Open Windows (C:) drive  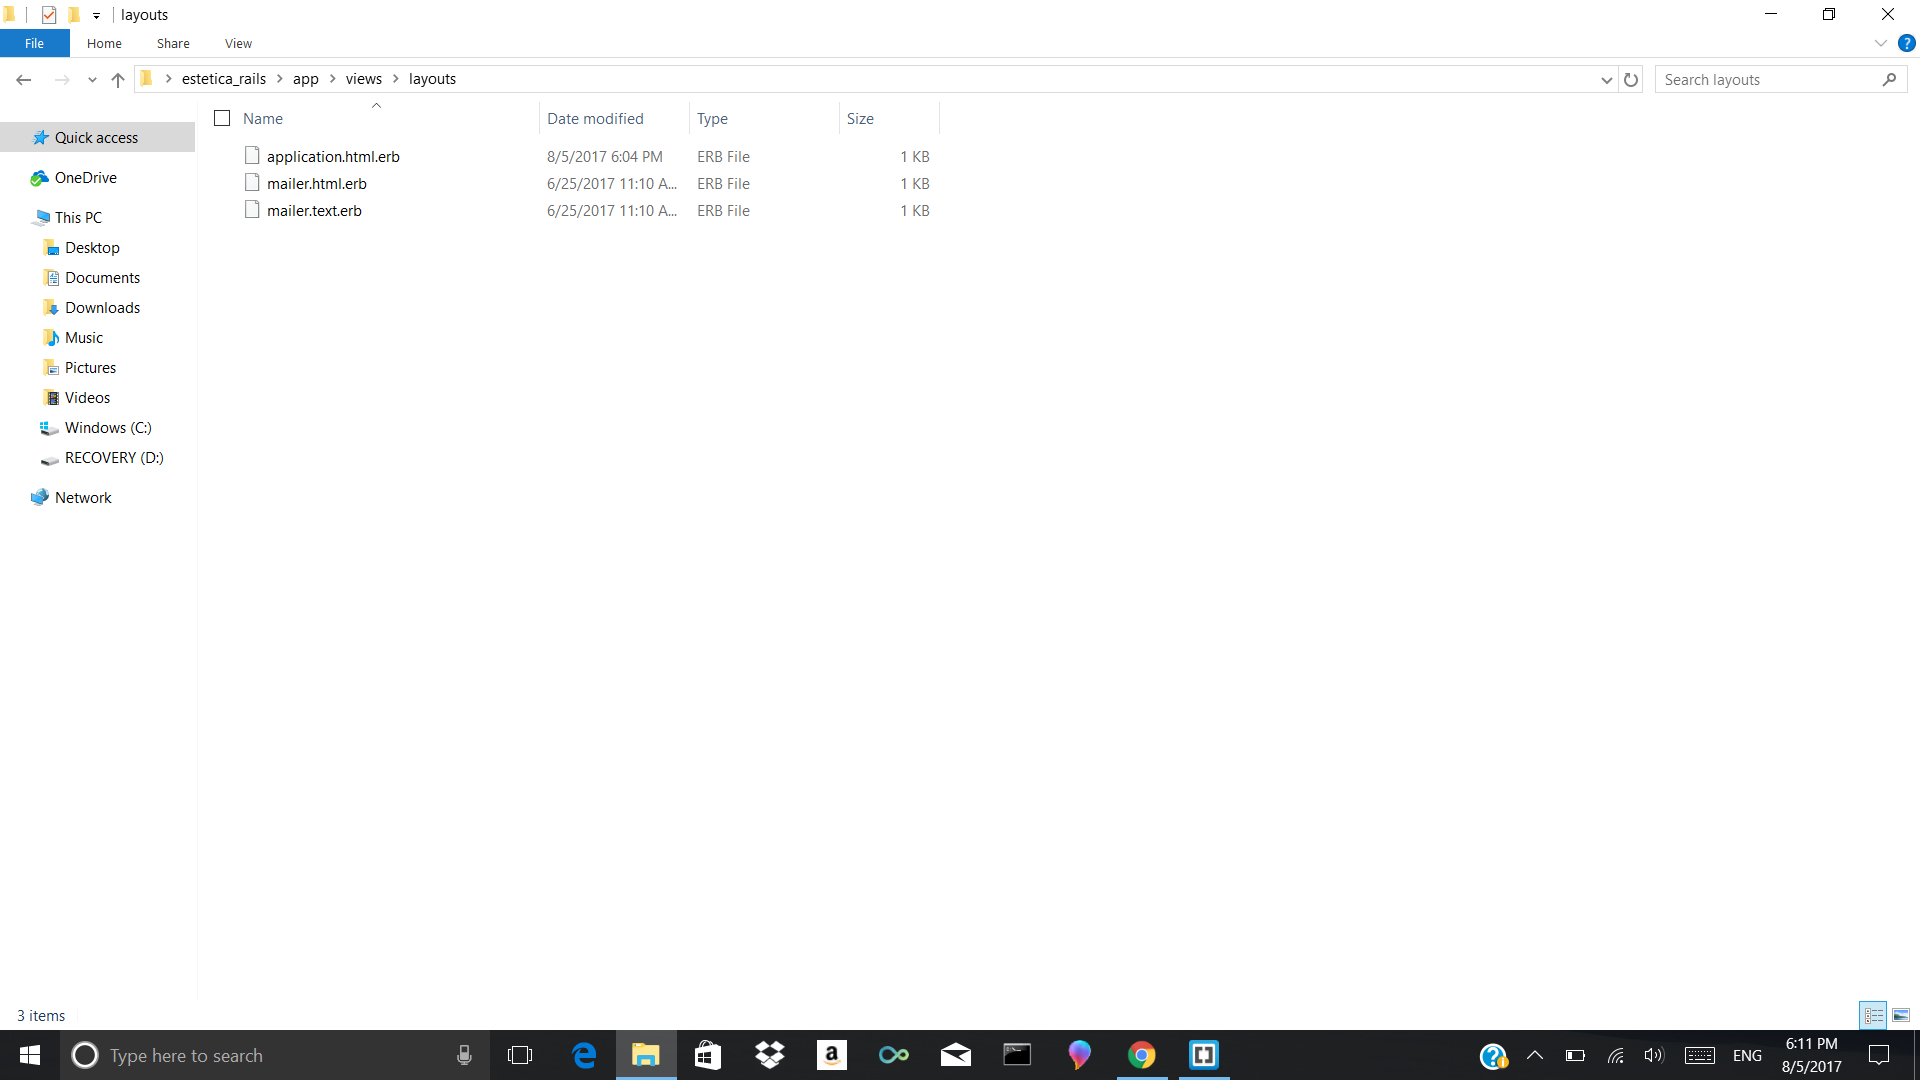coord(108,427)
